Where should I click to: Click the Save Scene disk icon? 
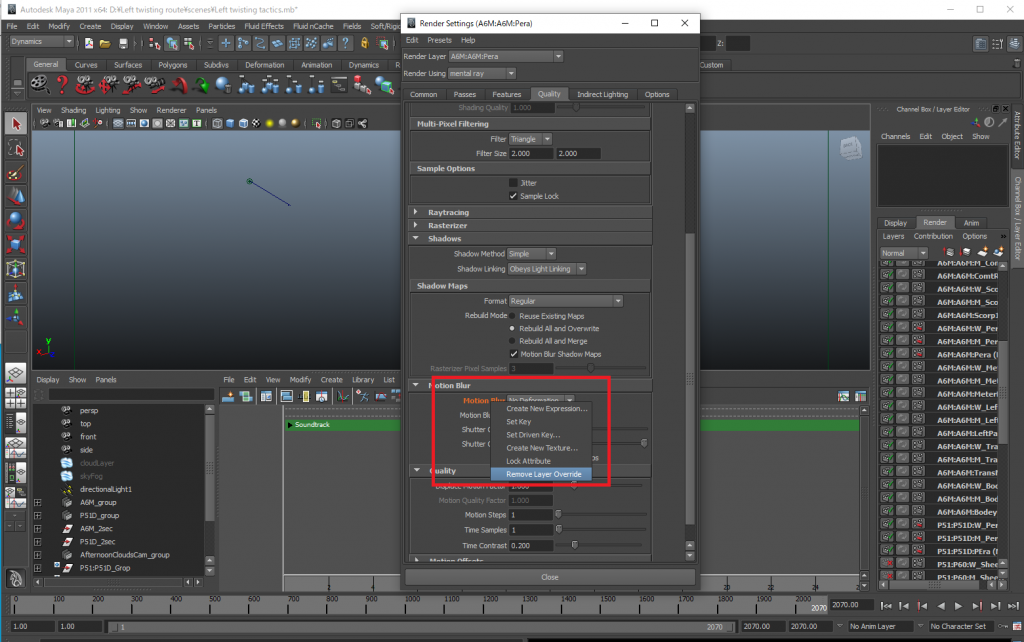(123, 43)
